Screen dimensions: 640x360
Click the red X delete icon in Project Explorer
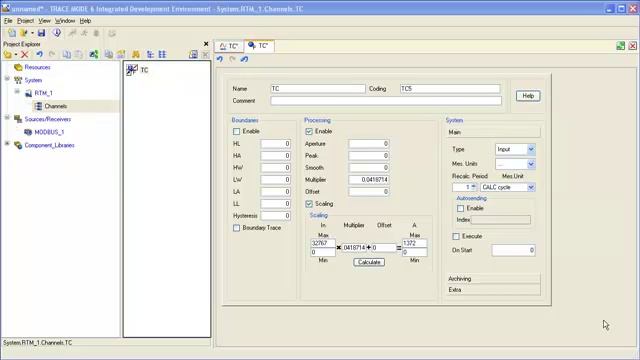24,54
